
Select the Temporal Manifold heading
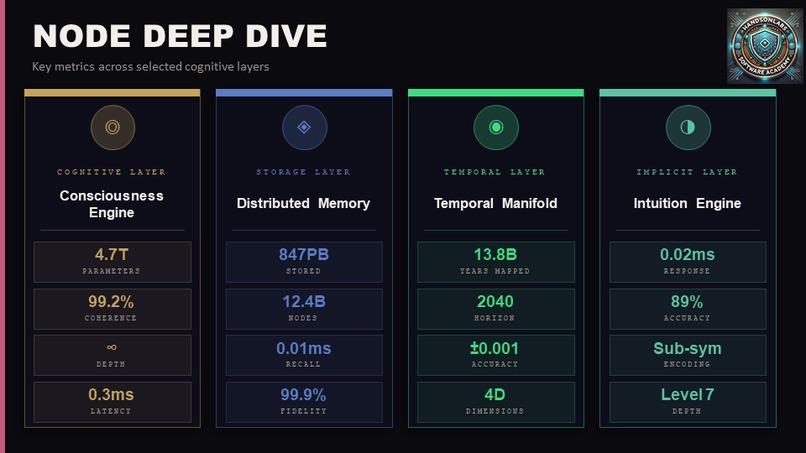[496, 204]
